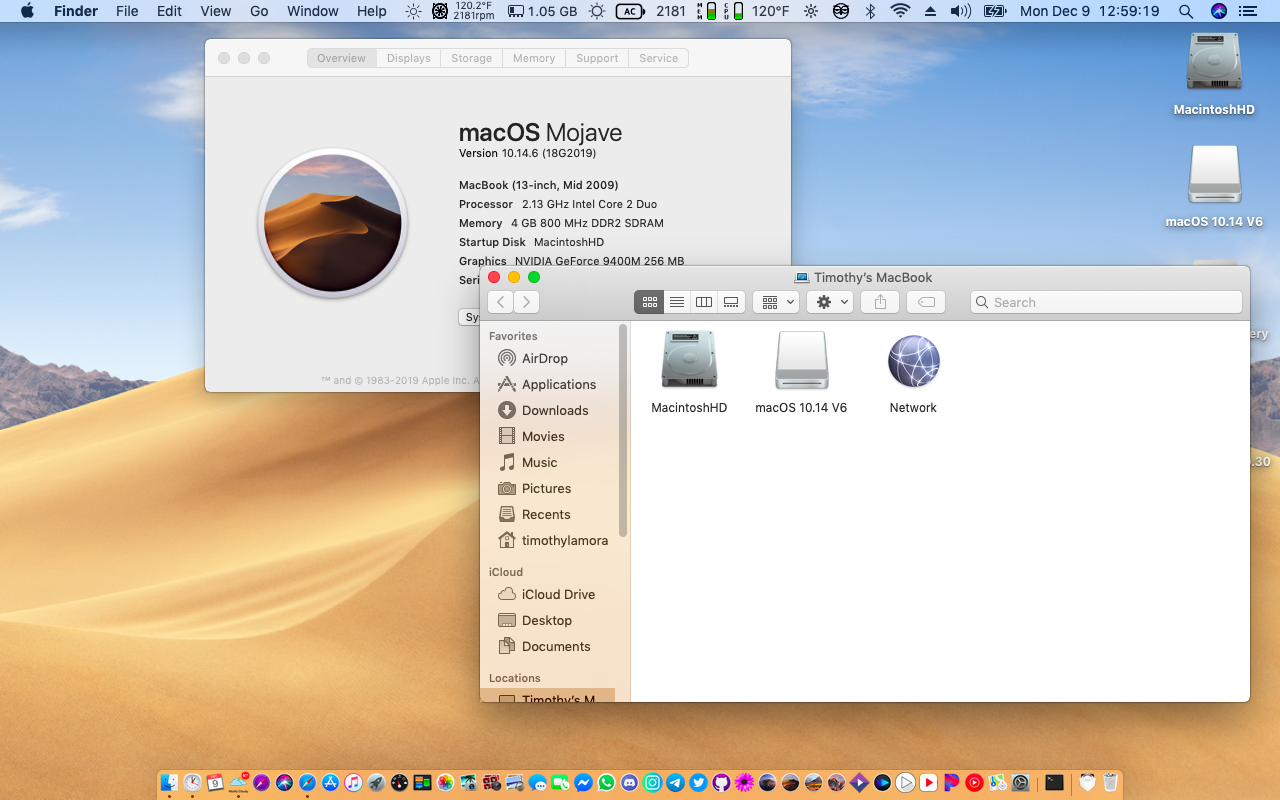
Task: Click the battery status menu bar icon
Action: tap(995, 11)
